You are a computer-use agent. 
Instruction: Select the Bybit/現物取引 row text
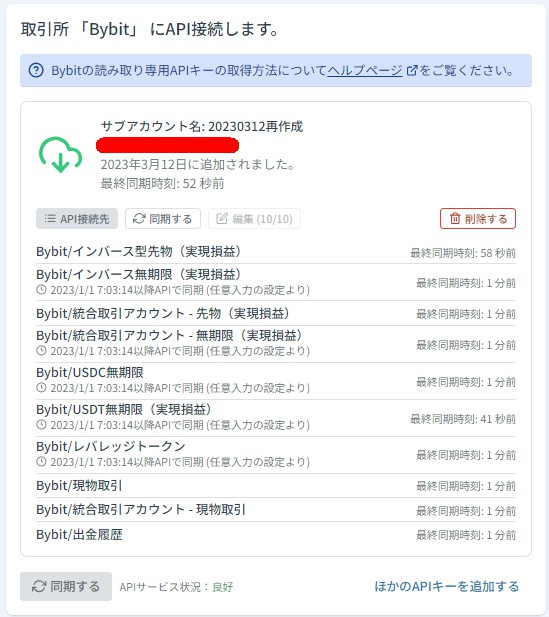(x=79, y=486)
